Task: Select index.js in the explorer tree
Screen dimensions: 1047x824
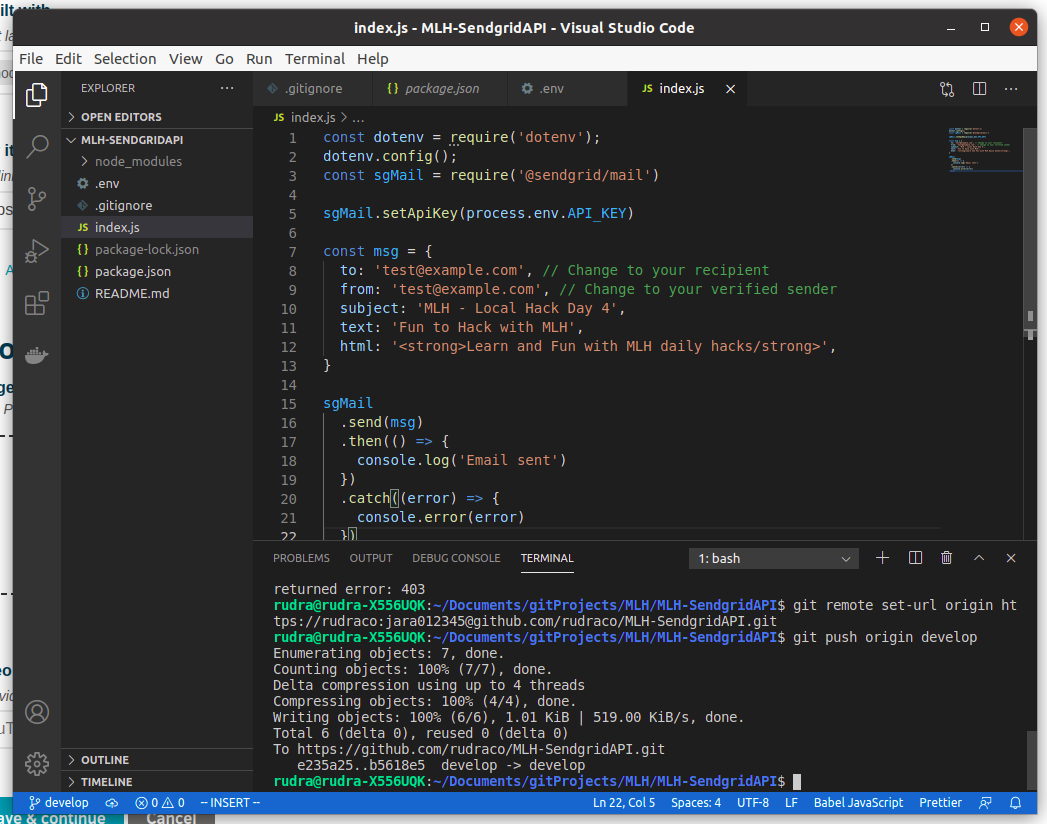Action: point(157,228)
